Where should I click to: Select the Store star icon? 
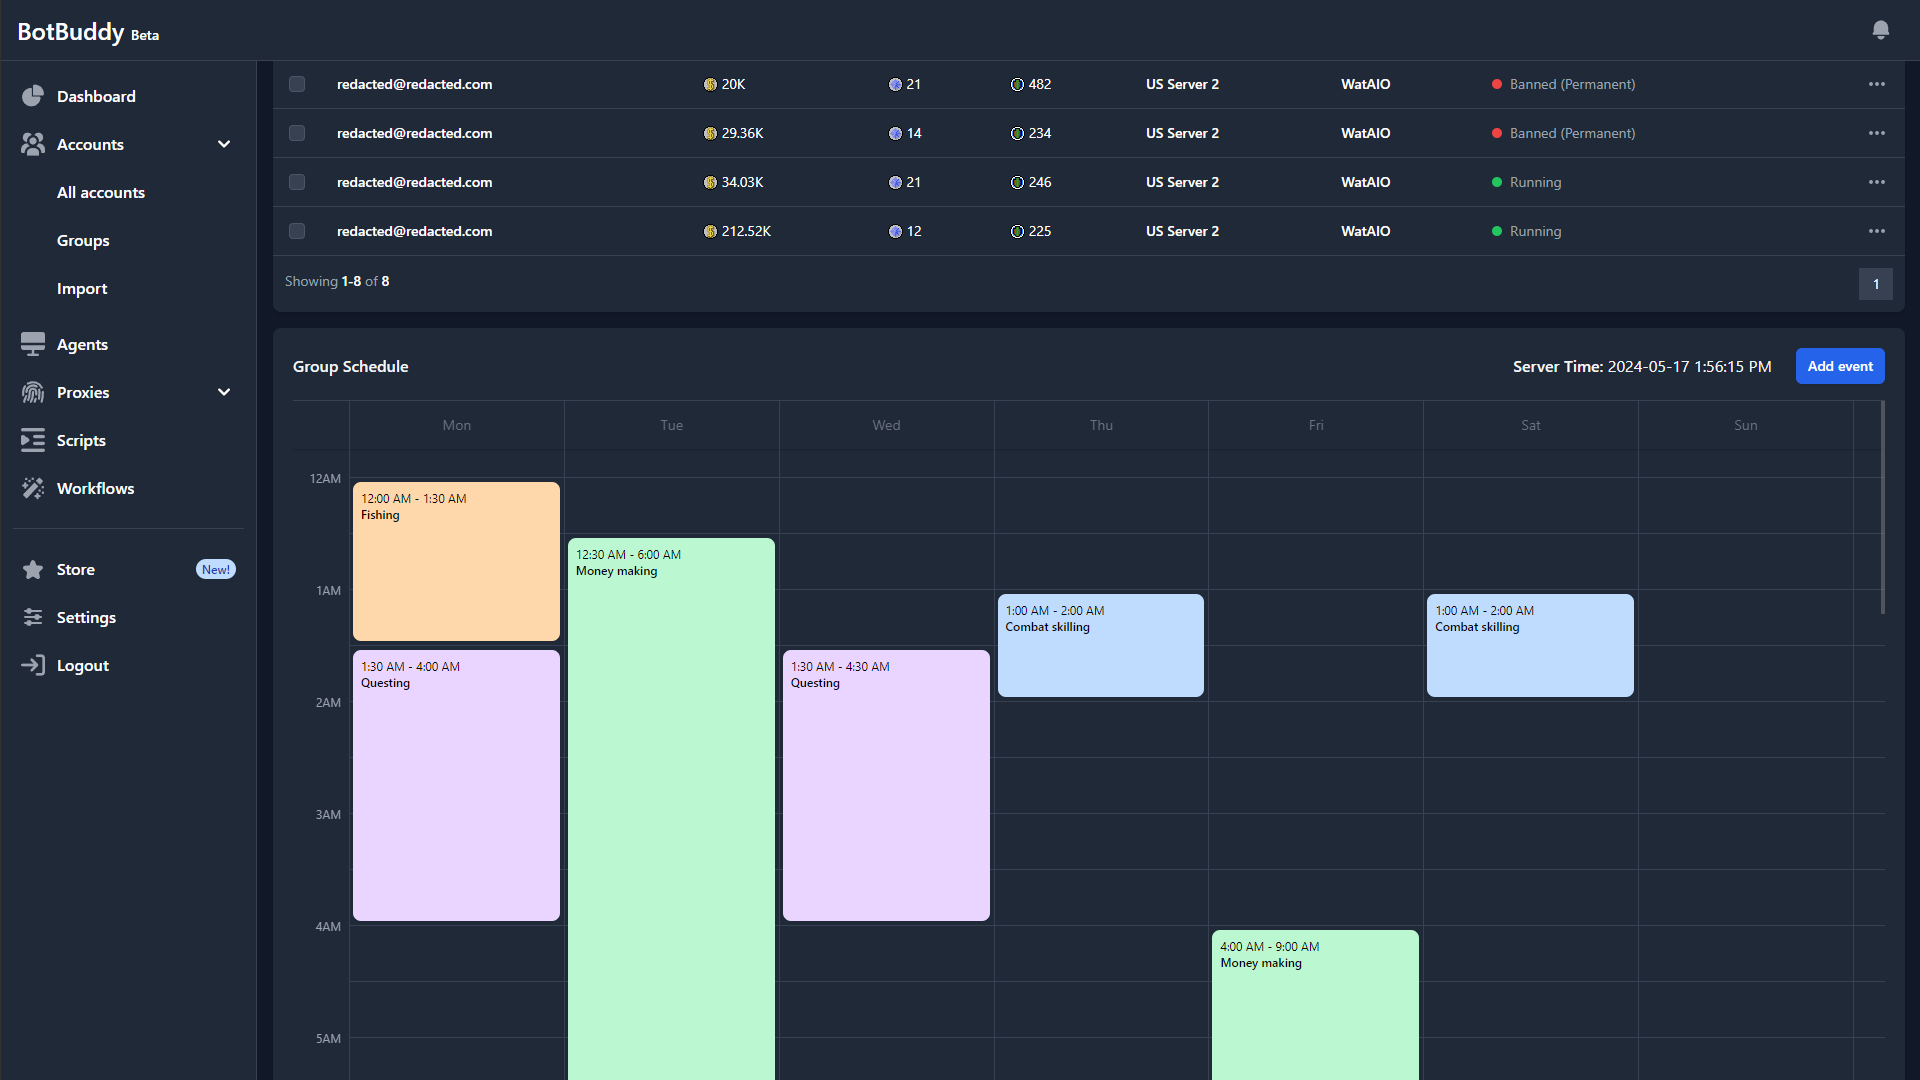coord(32,569)
